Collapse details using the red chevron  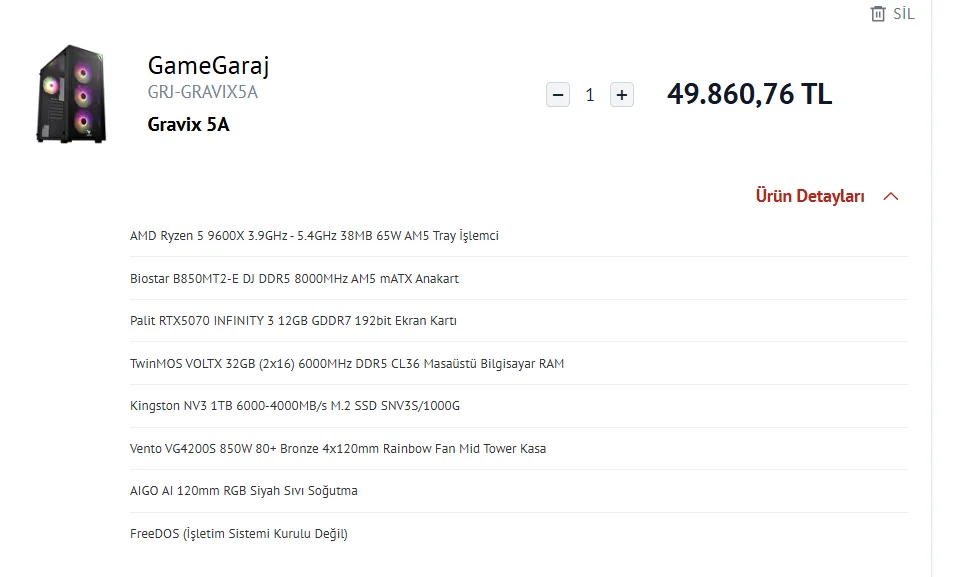pos(891,197)
